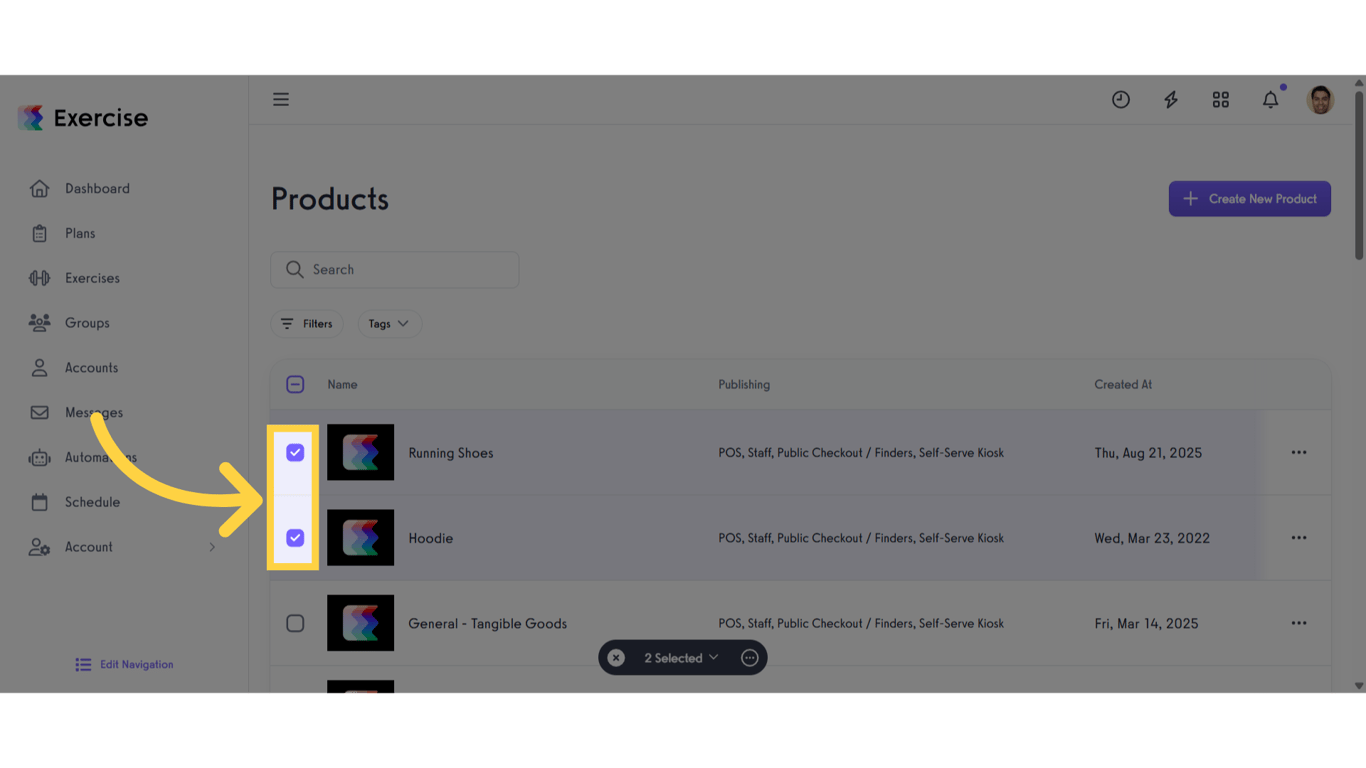
Task: Click the lightning bolt quick actions icon
Action: [1170, 99]
